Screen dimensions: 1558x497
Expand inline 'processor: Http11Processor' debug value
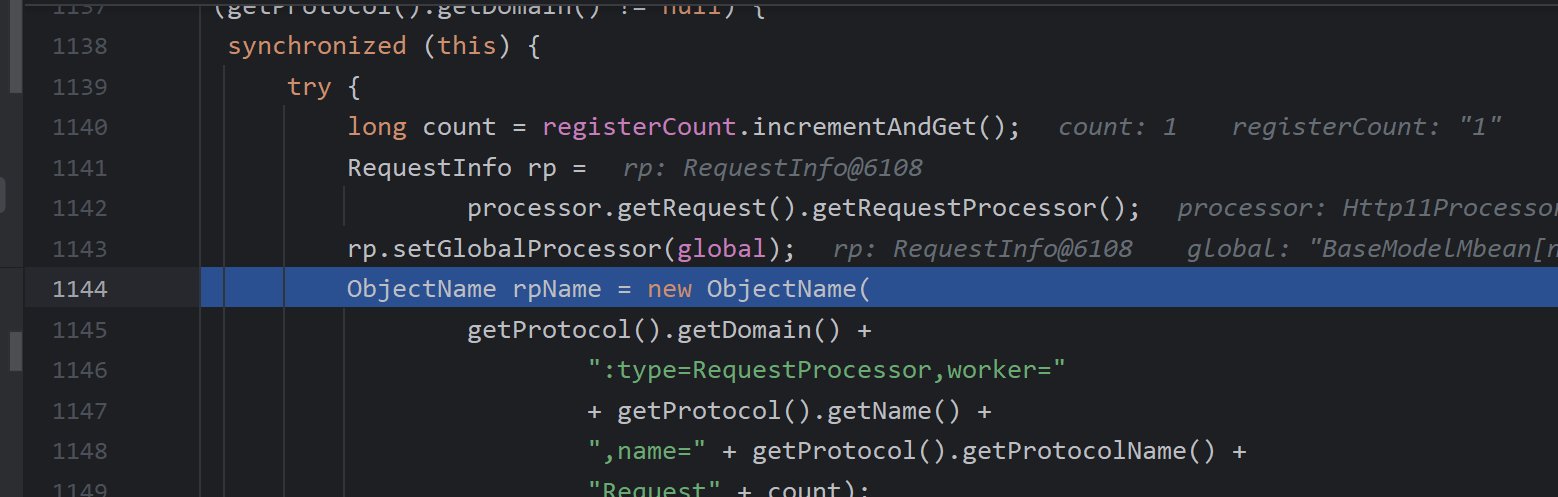click(1366, 208)
